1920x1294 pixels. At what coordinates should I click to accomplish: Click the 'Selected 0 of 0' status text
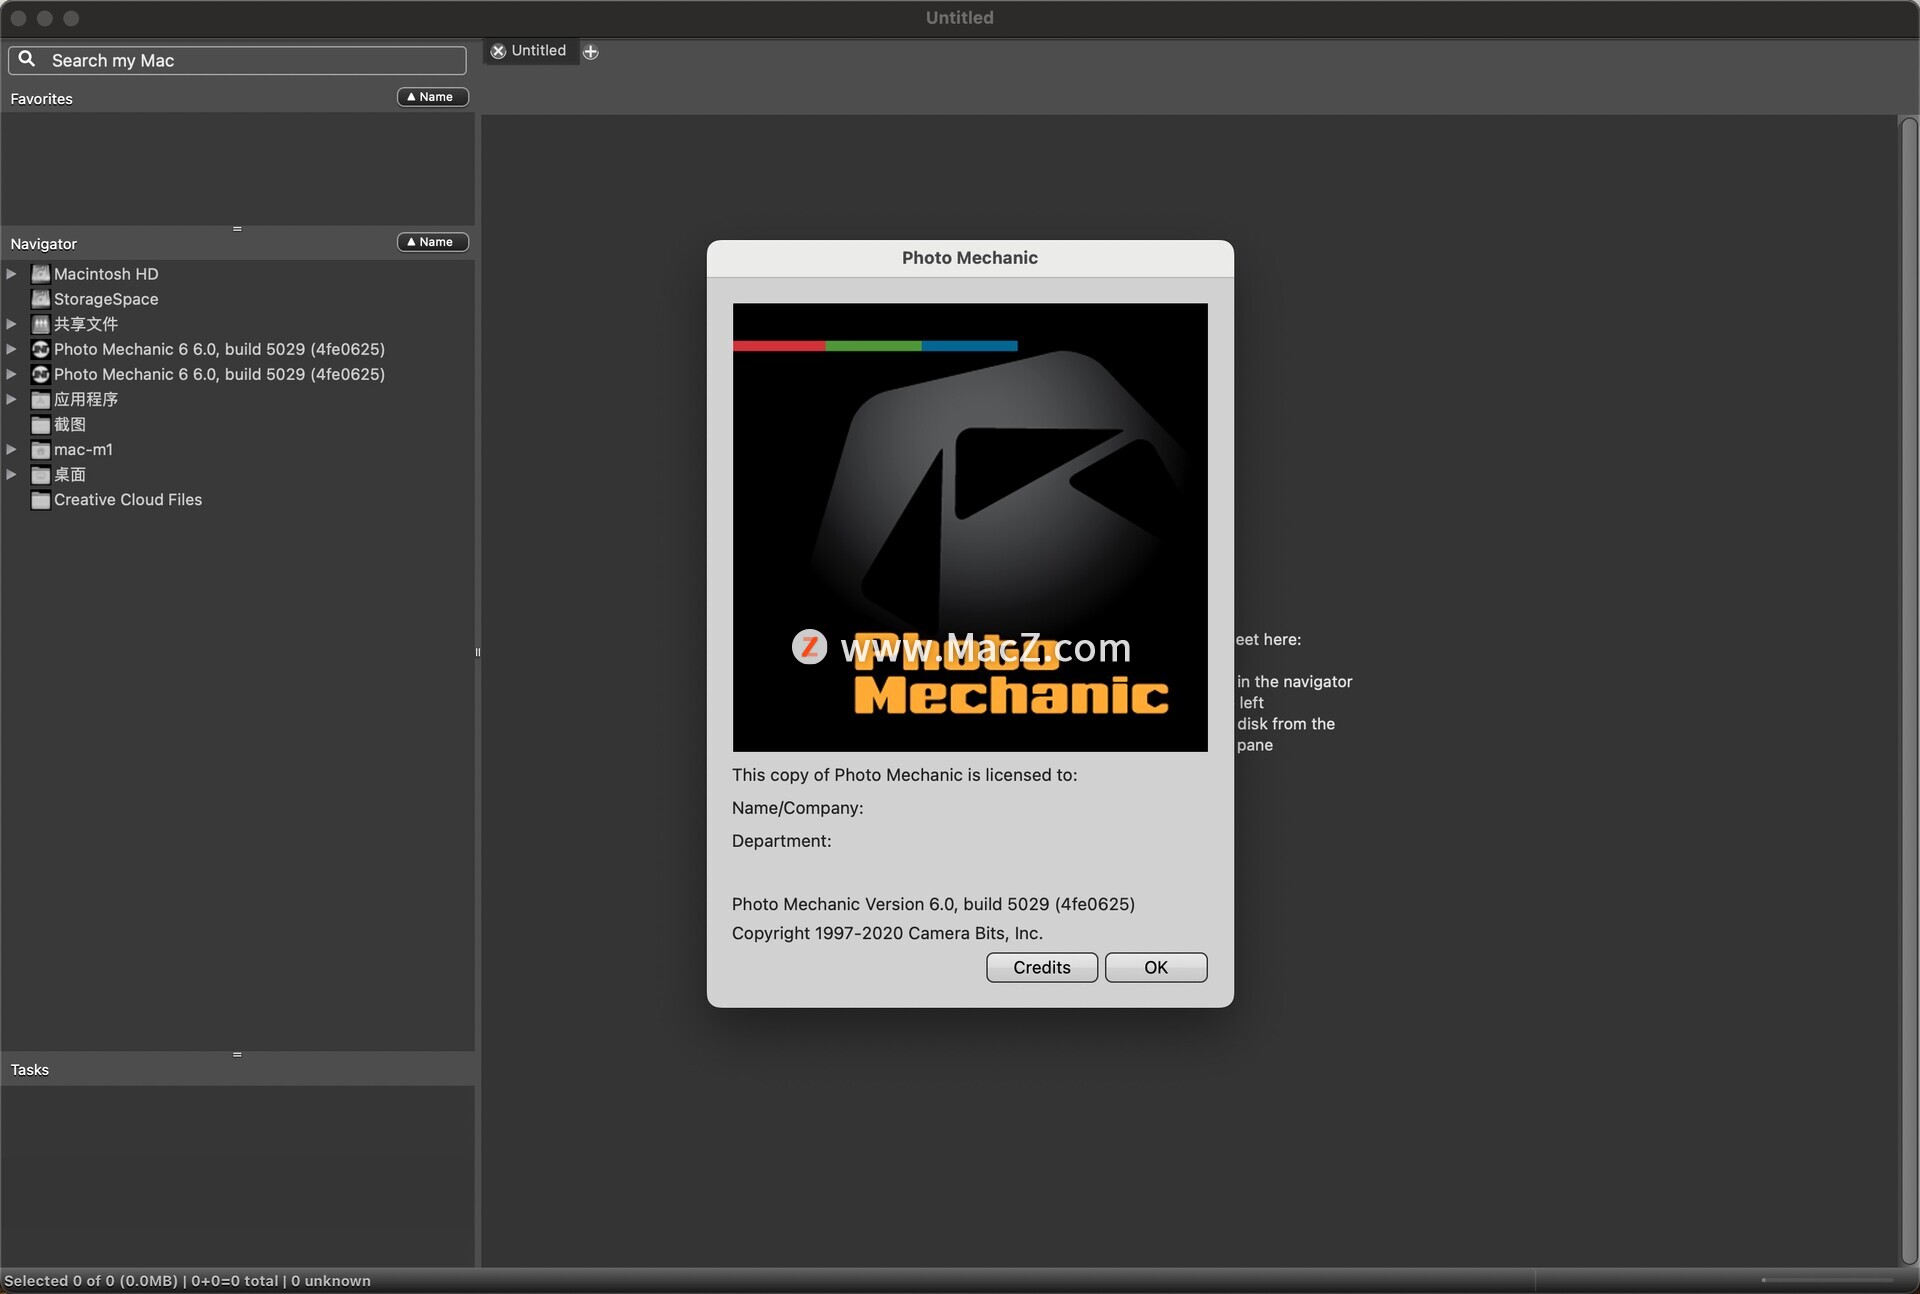[187, 1280]
